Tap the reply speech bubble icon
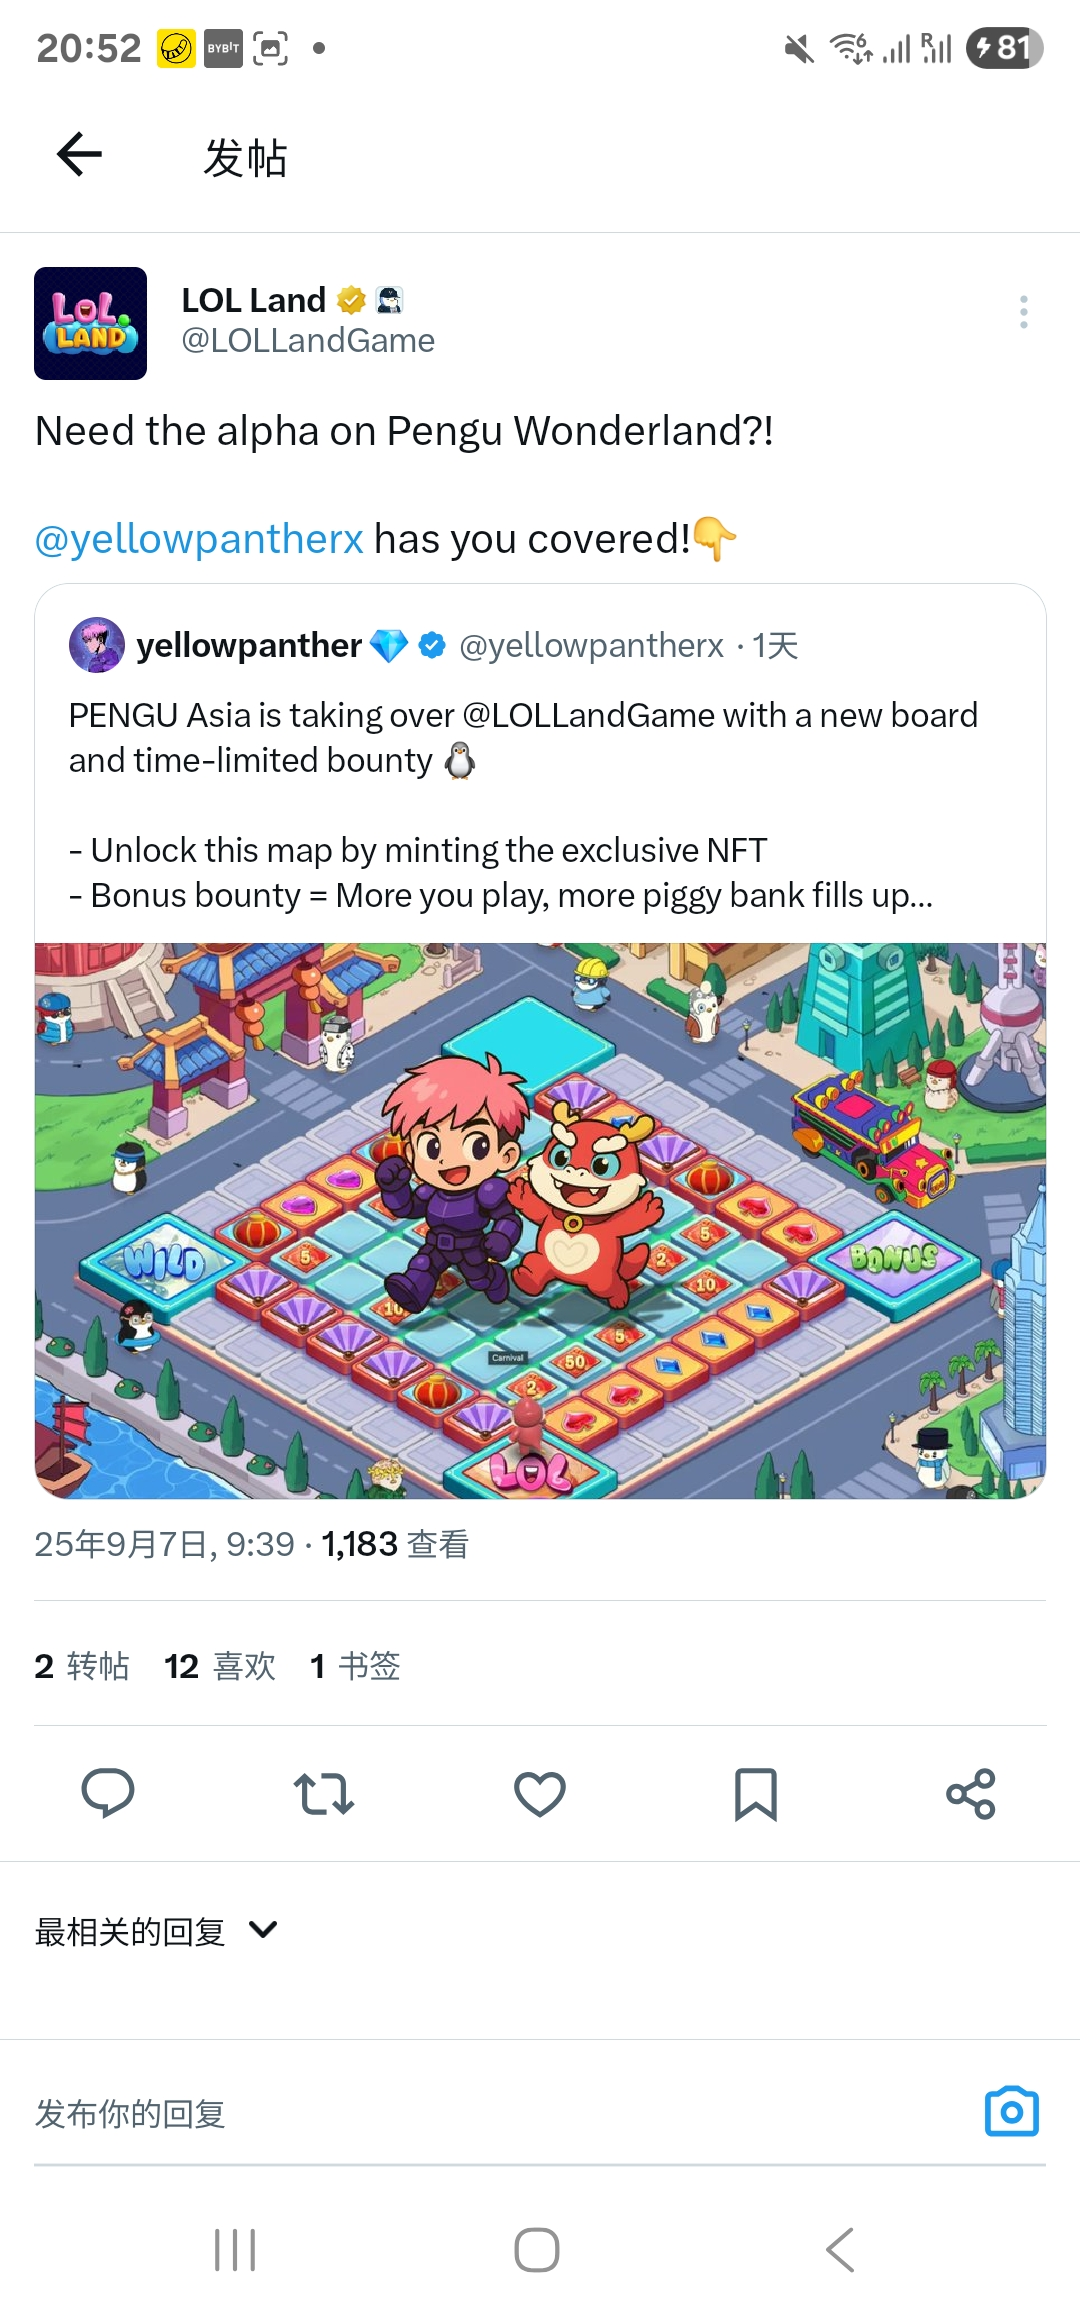1080x2316 pixels. 108,1793
